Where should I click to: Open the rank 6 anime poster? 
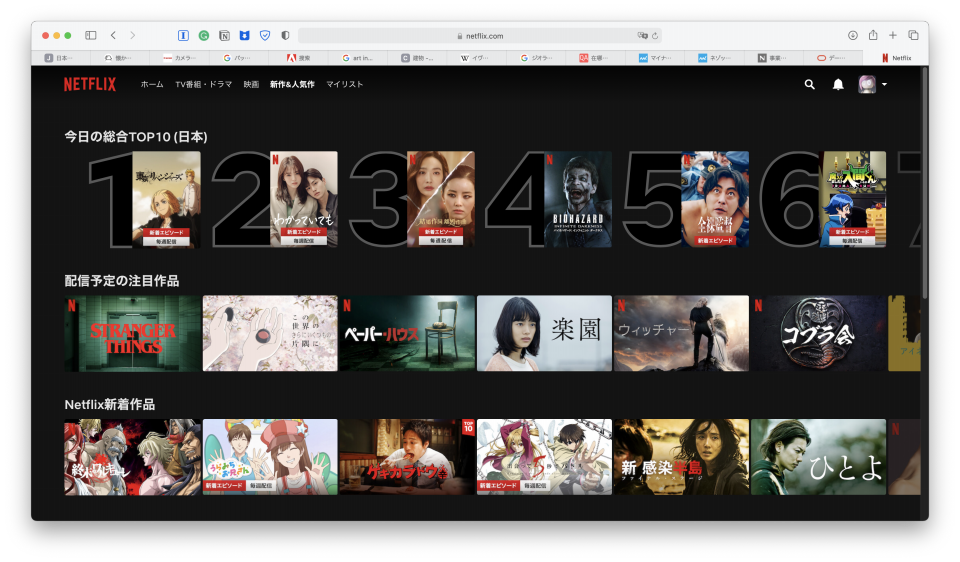point(852,200)
